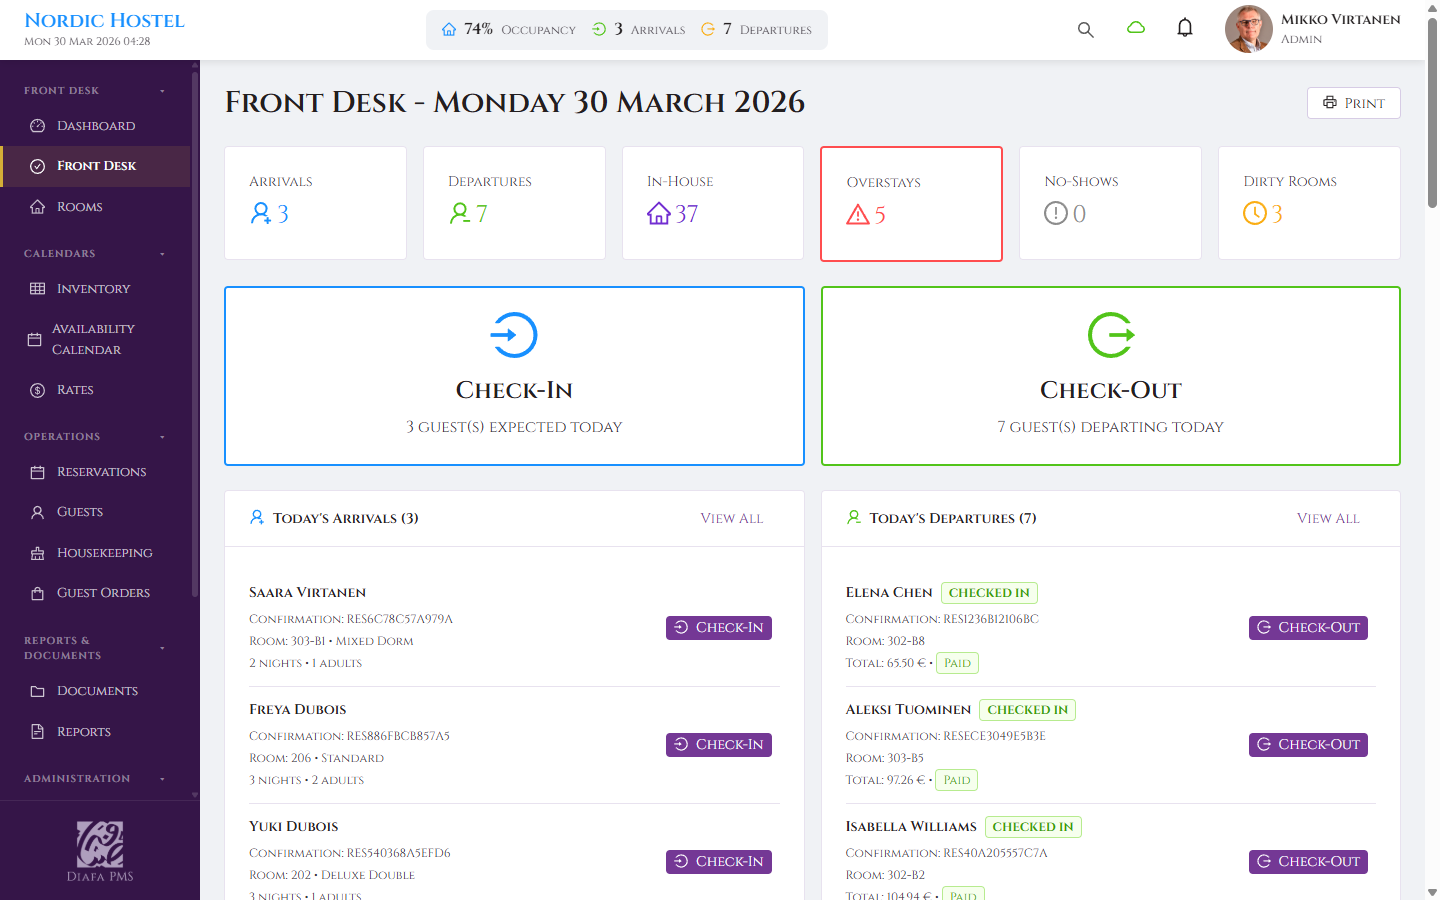Image resolution: width=1440 pixels, height=900 pixels.
Task: Check out Elena Chen
Action: point(1308,627)
